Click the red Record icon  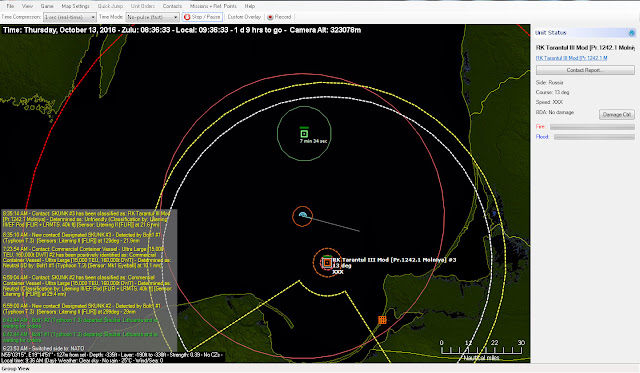click(270, 17)
